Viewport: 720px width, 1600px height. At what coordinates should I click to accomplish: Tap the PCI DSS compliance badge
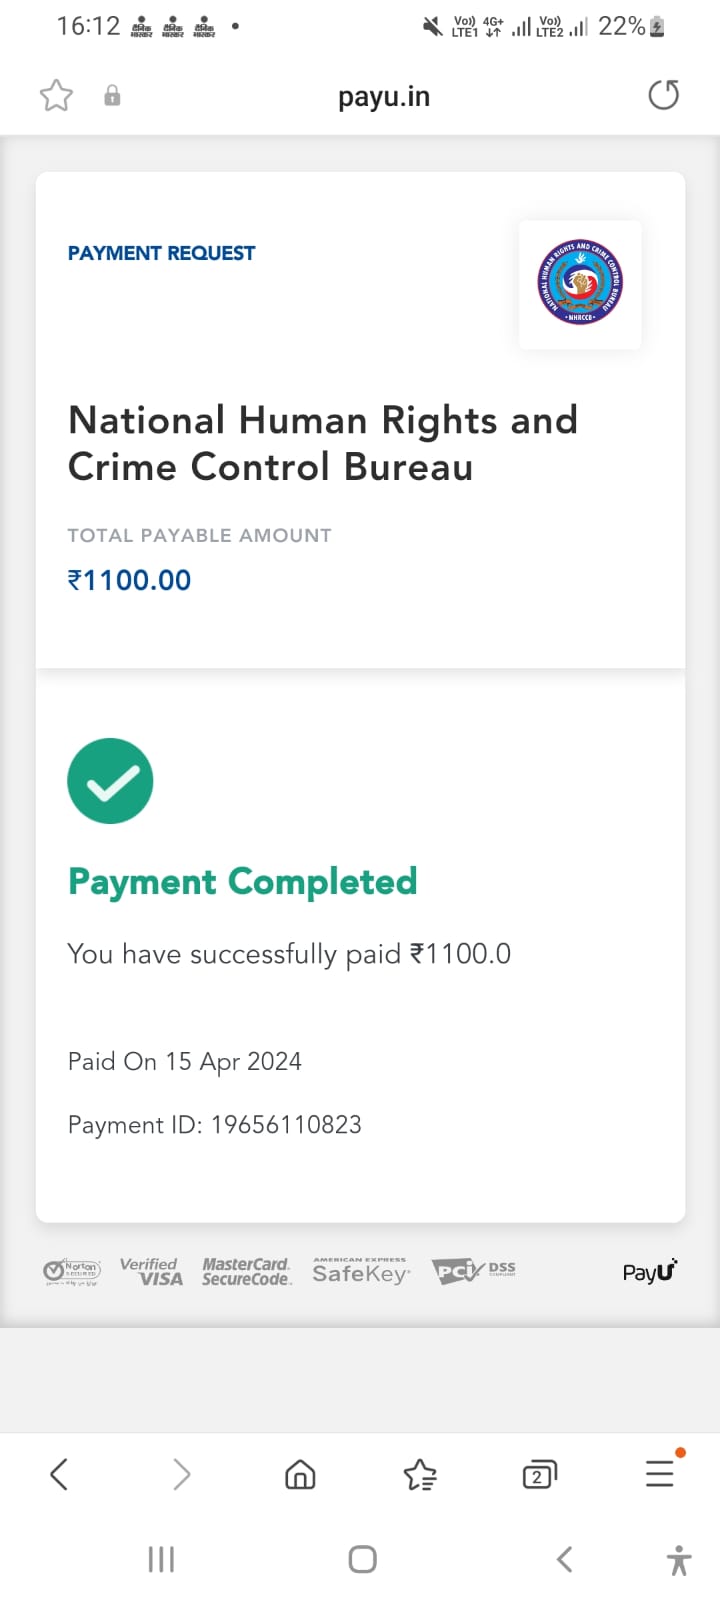pyautogui.click(x=474, y=1271)
